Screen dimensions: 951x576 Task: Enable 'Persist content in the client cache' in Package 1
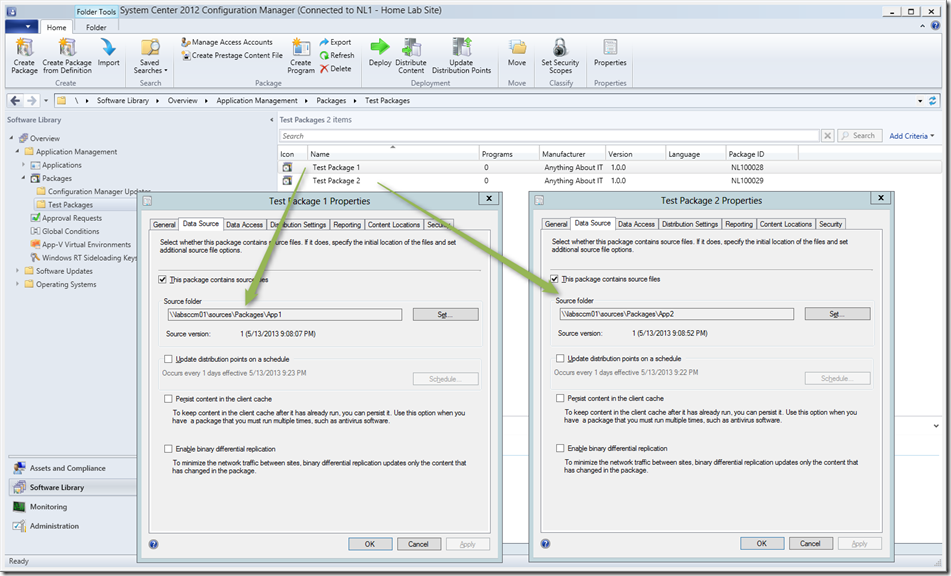(x=168, y=399)
